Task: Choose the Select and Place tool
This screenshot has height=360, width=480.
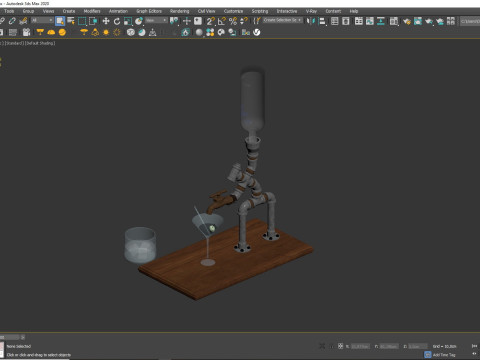Action: pos(139,21)
